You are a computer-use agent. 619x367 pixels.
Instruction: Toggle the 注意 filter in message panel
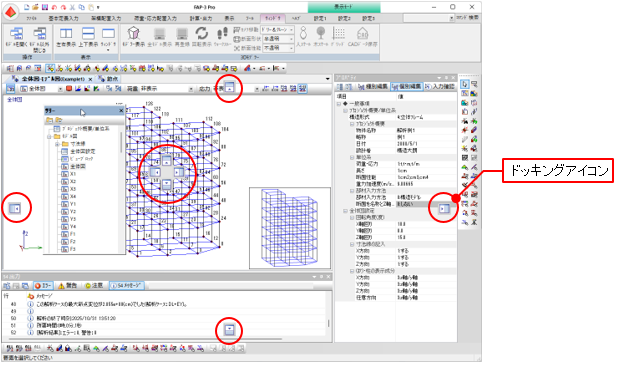tap(94, 285)
